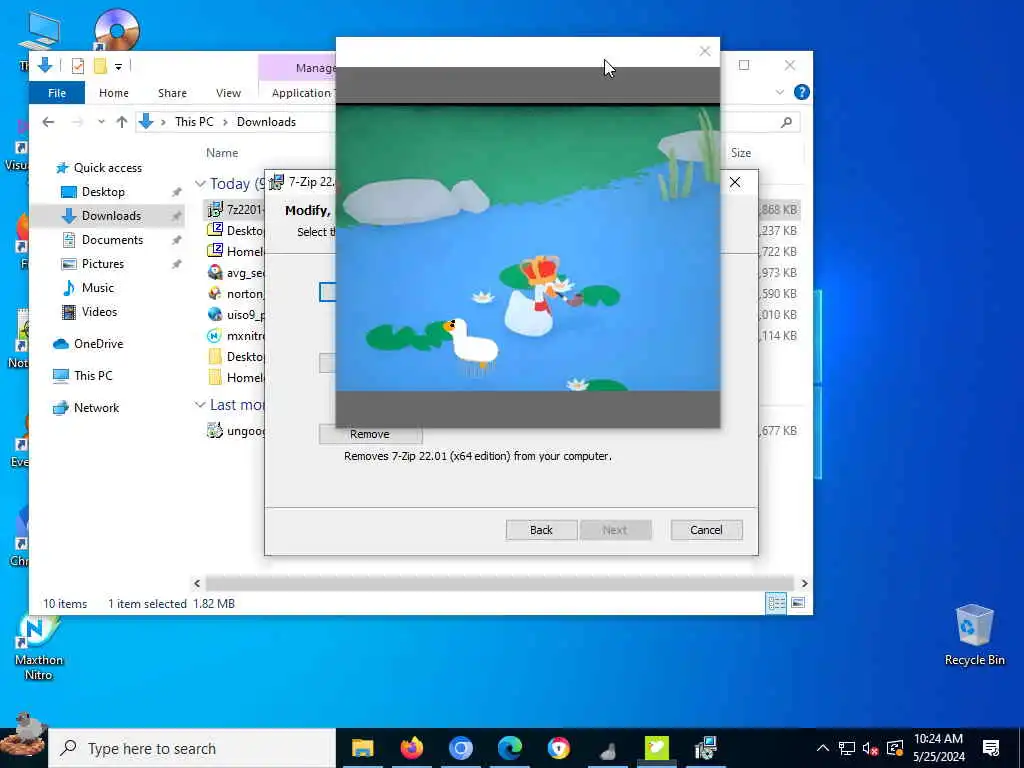
Task: Open Explorer help question mark icon
Action: point(801,93)
